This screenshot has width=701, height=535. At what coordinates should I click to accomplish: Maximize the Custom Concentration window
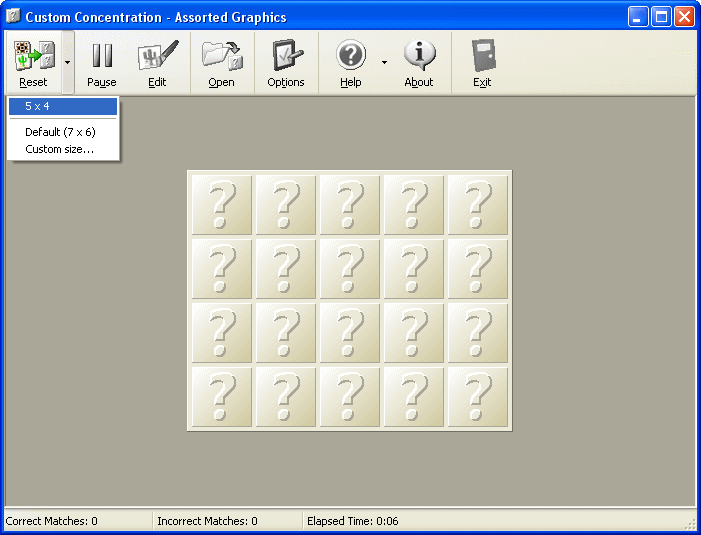(661, 17)
